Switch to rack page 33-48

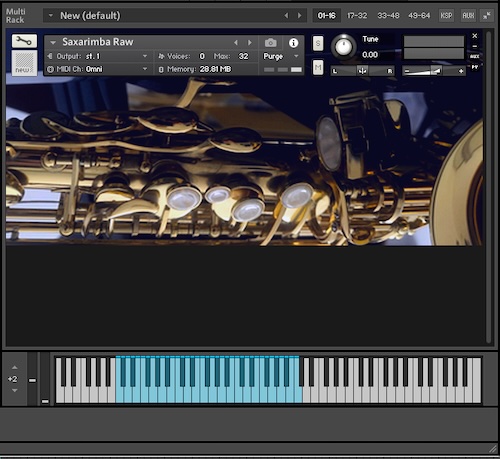pyautogui.click(x=388, y=15)
